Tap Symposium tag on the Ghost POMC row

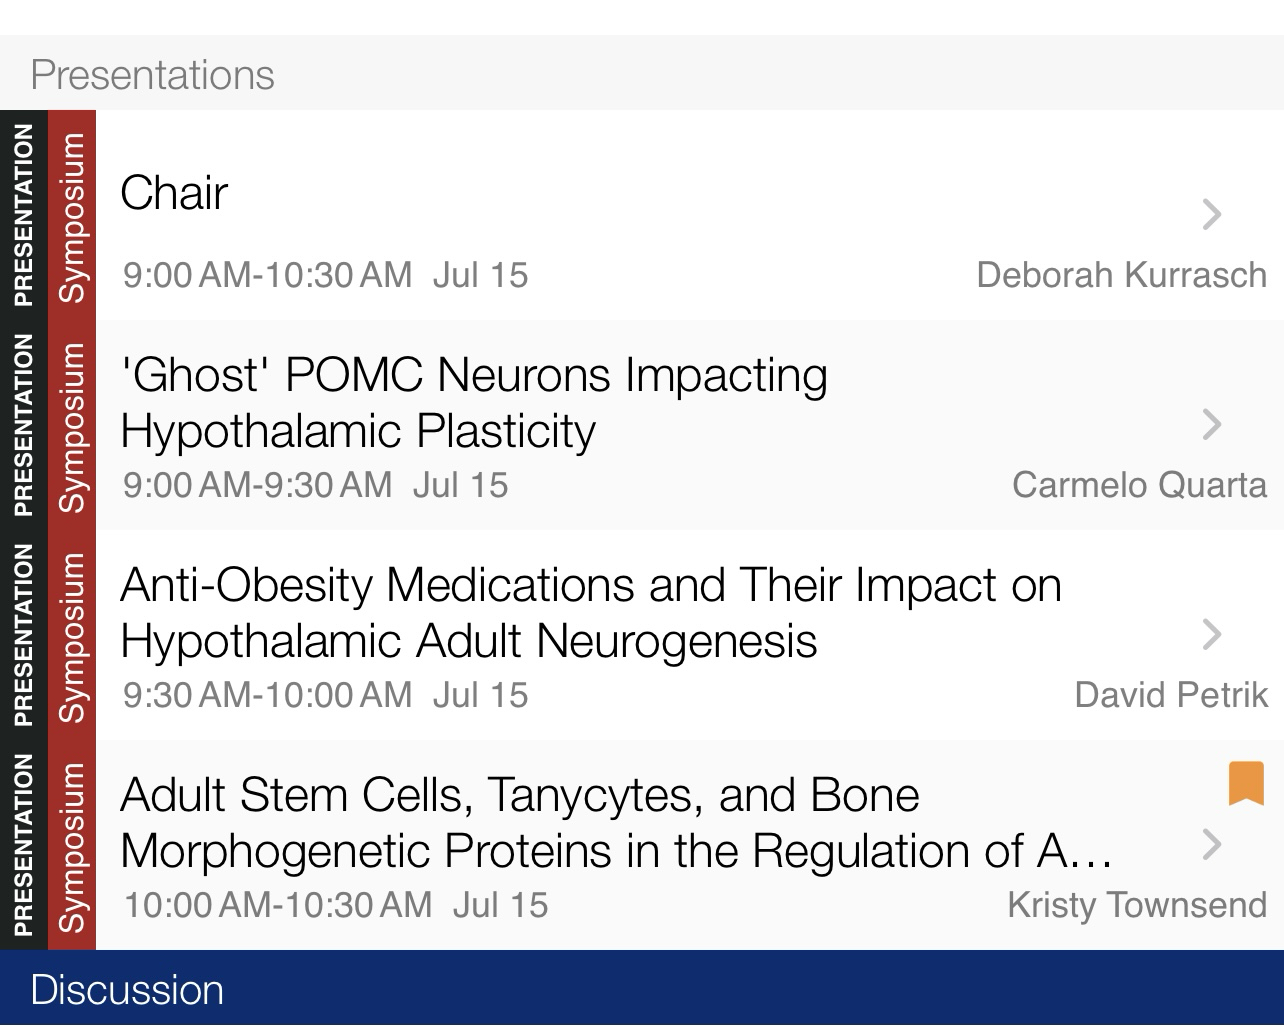tap(72, 426)
